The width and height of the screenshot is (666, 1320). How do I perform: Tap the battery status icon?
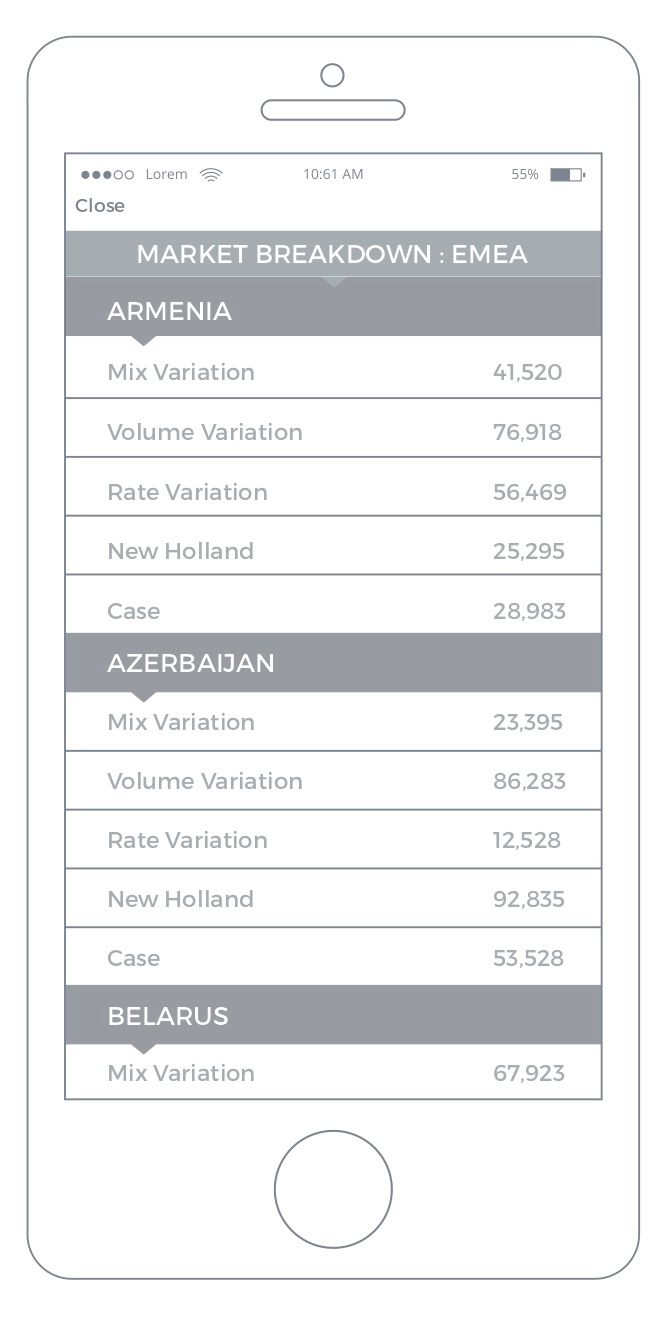pyautogui.click(x=566, y=174)
